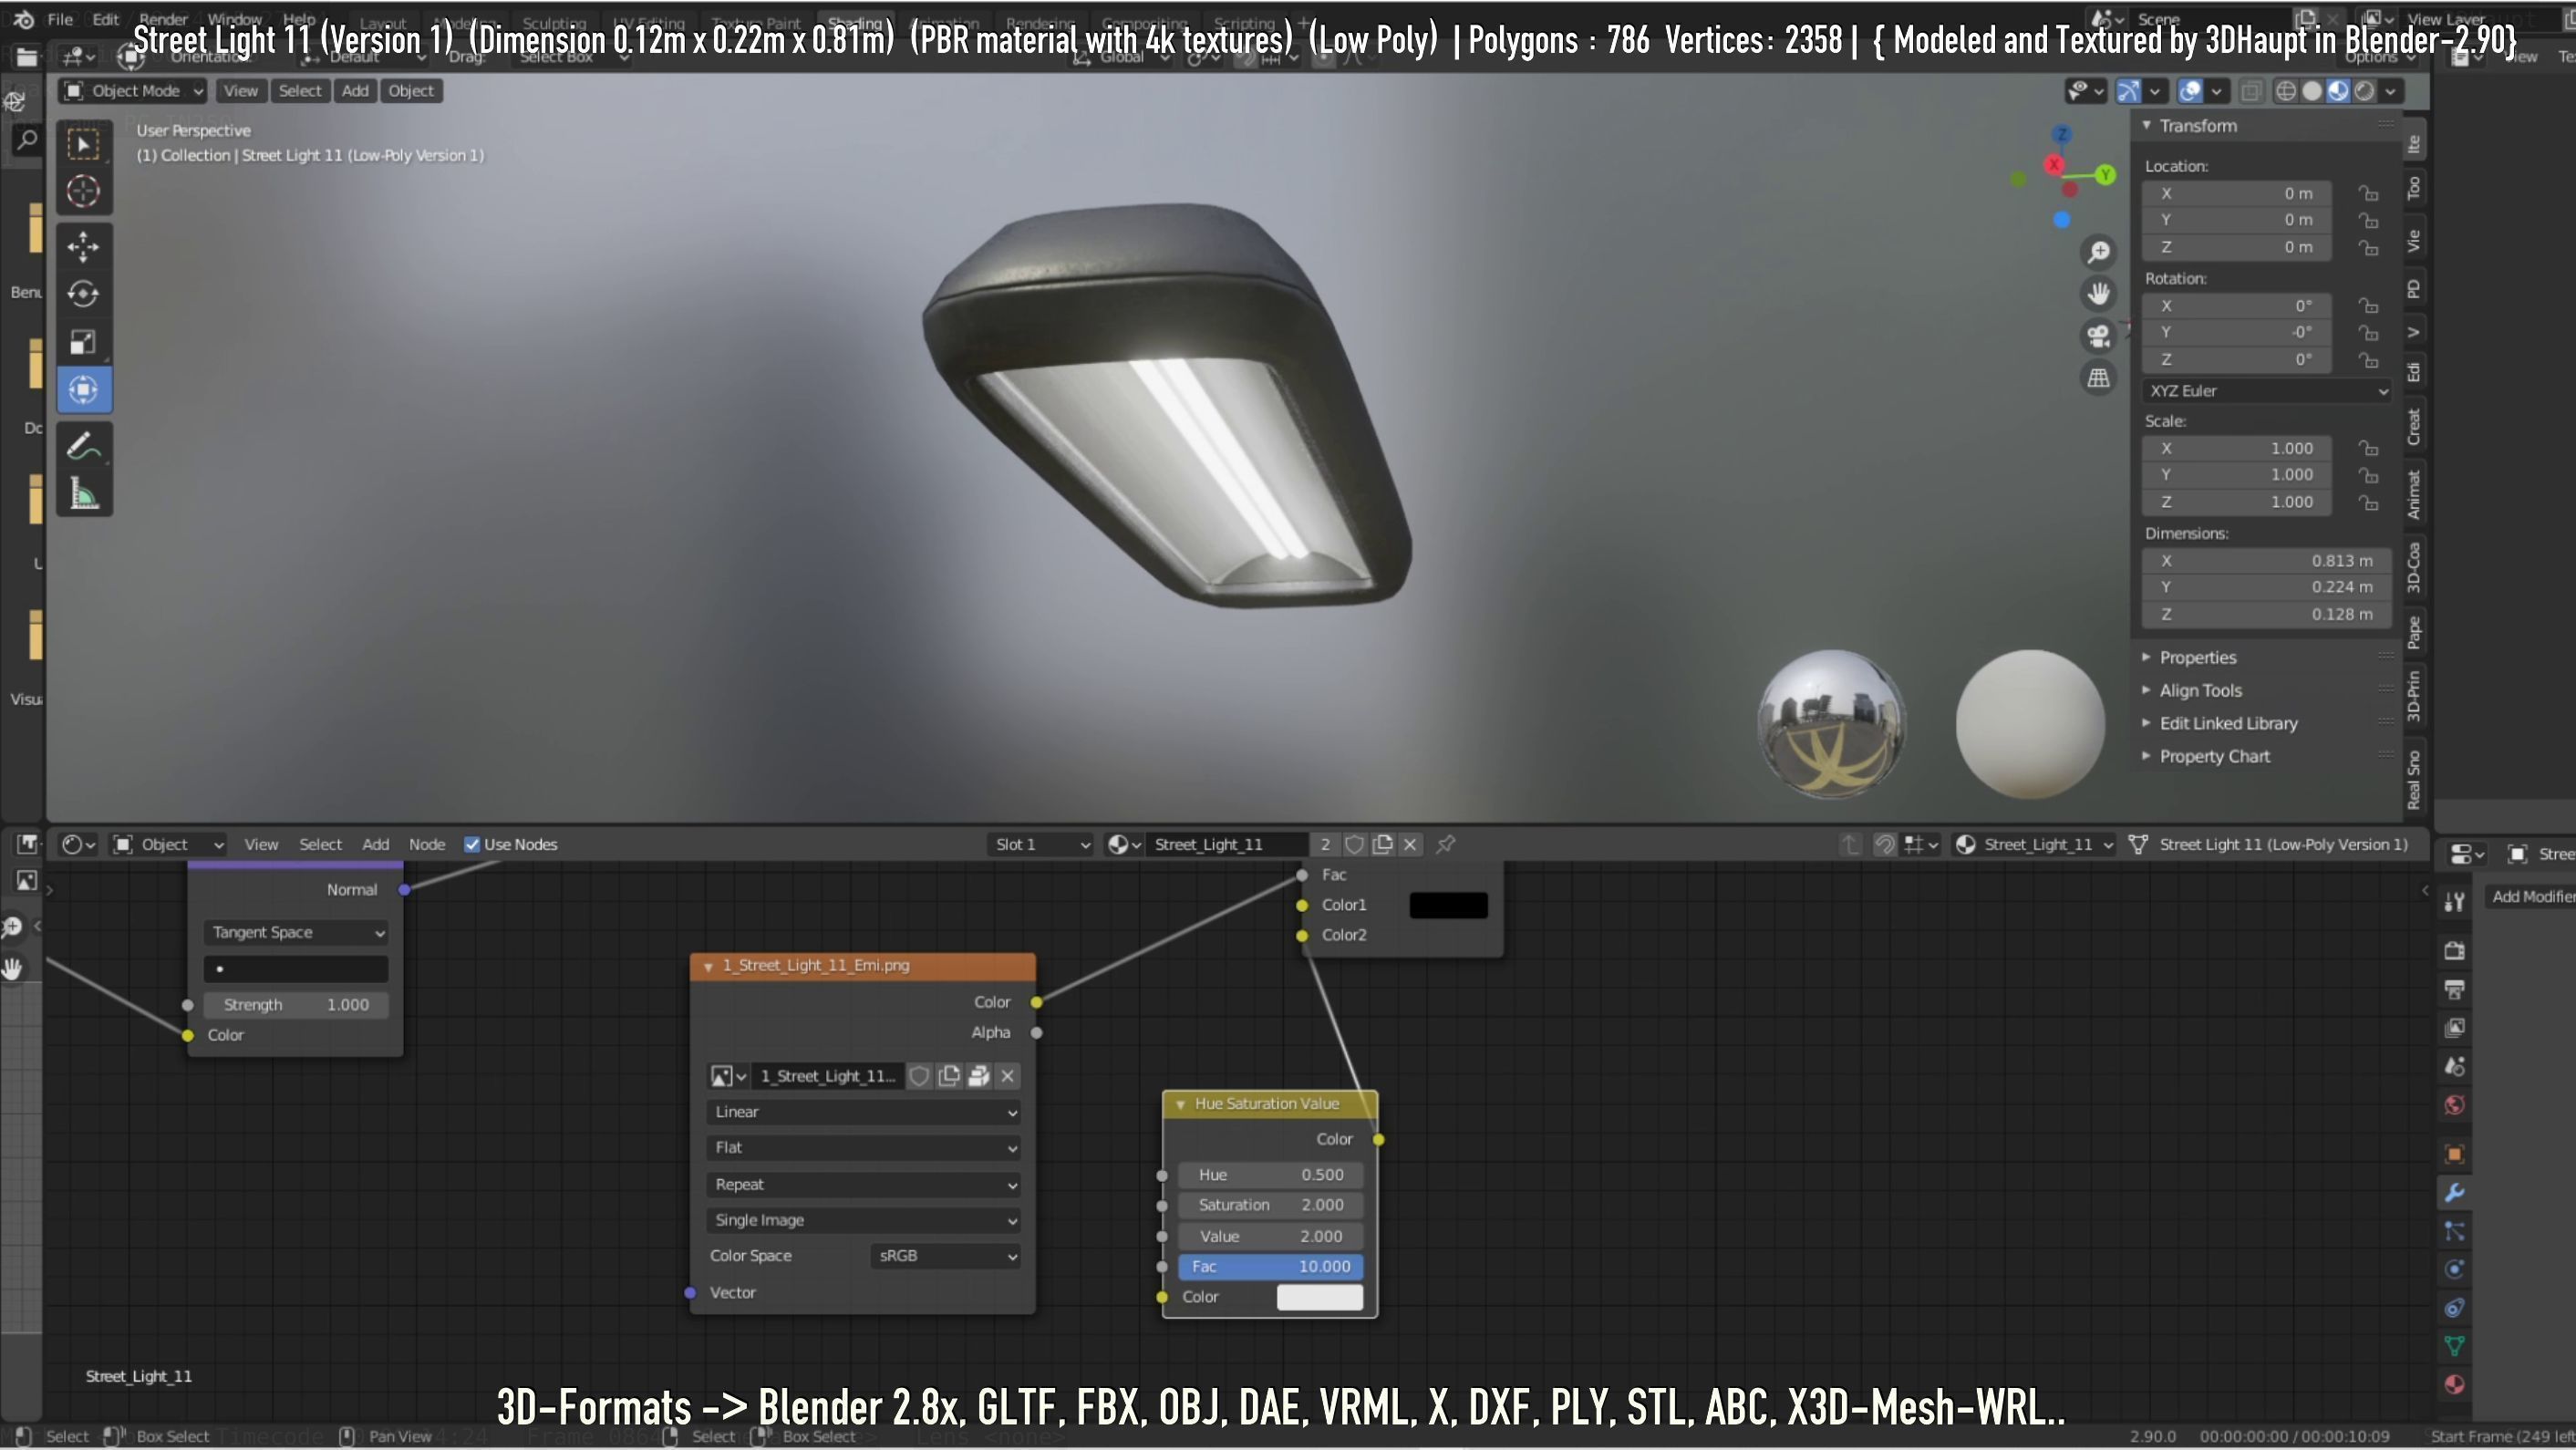Viewport: 2576px width, 1450px height.
Task: Open the File menu
Action: point(60,19)
